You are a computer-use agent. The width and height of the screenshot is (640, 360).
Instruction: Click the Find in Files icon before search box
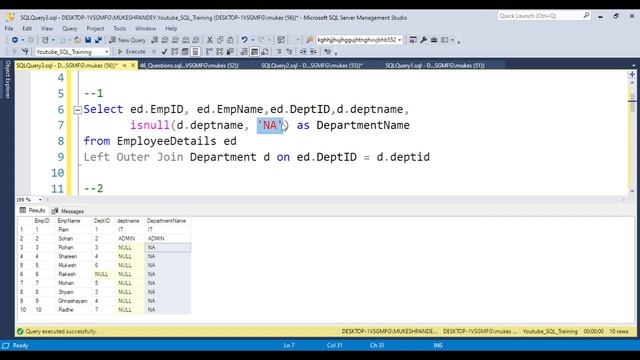[310, 40]
